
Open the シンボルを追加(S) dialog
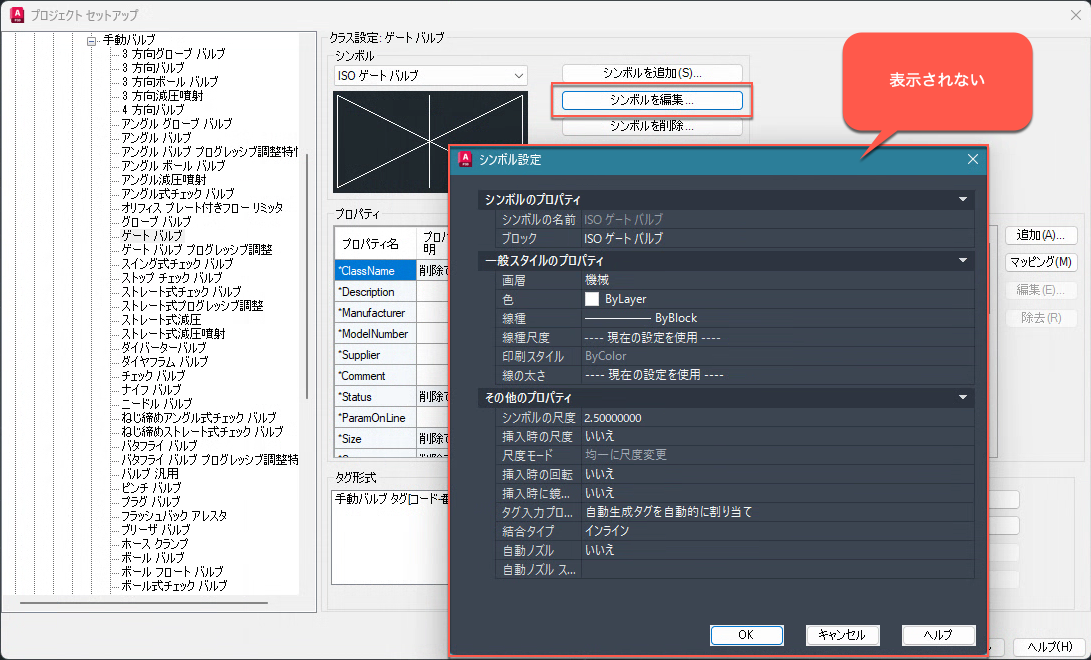(651, 72)
